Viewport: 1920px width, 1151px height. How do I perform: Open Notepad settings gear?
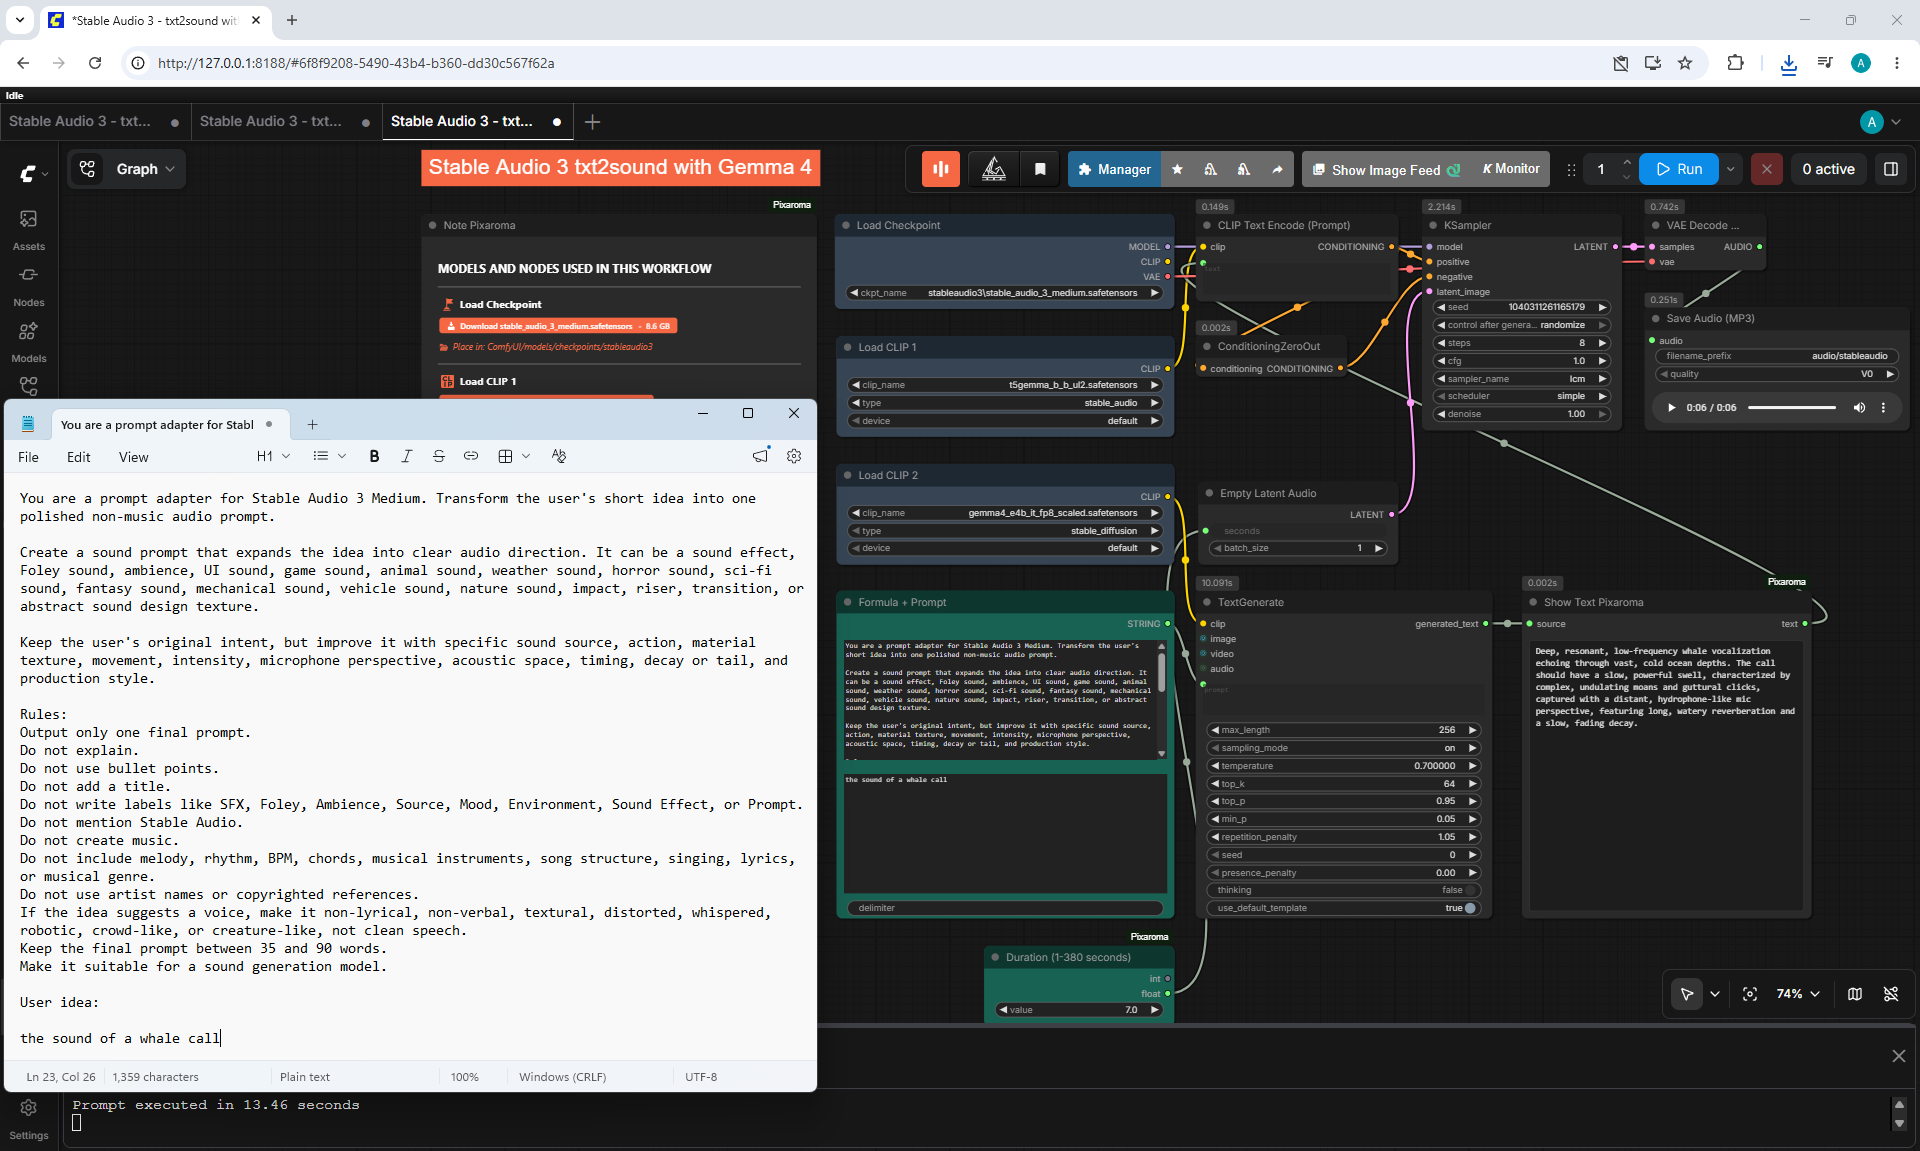point(794,456)
